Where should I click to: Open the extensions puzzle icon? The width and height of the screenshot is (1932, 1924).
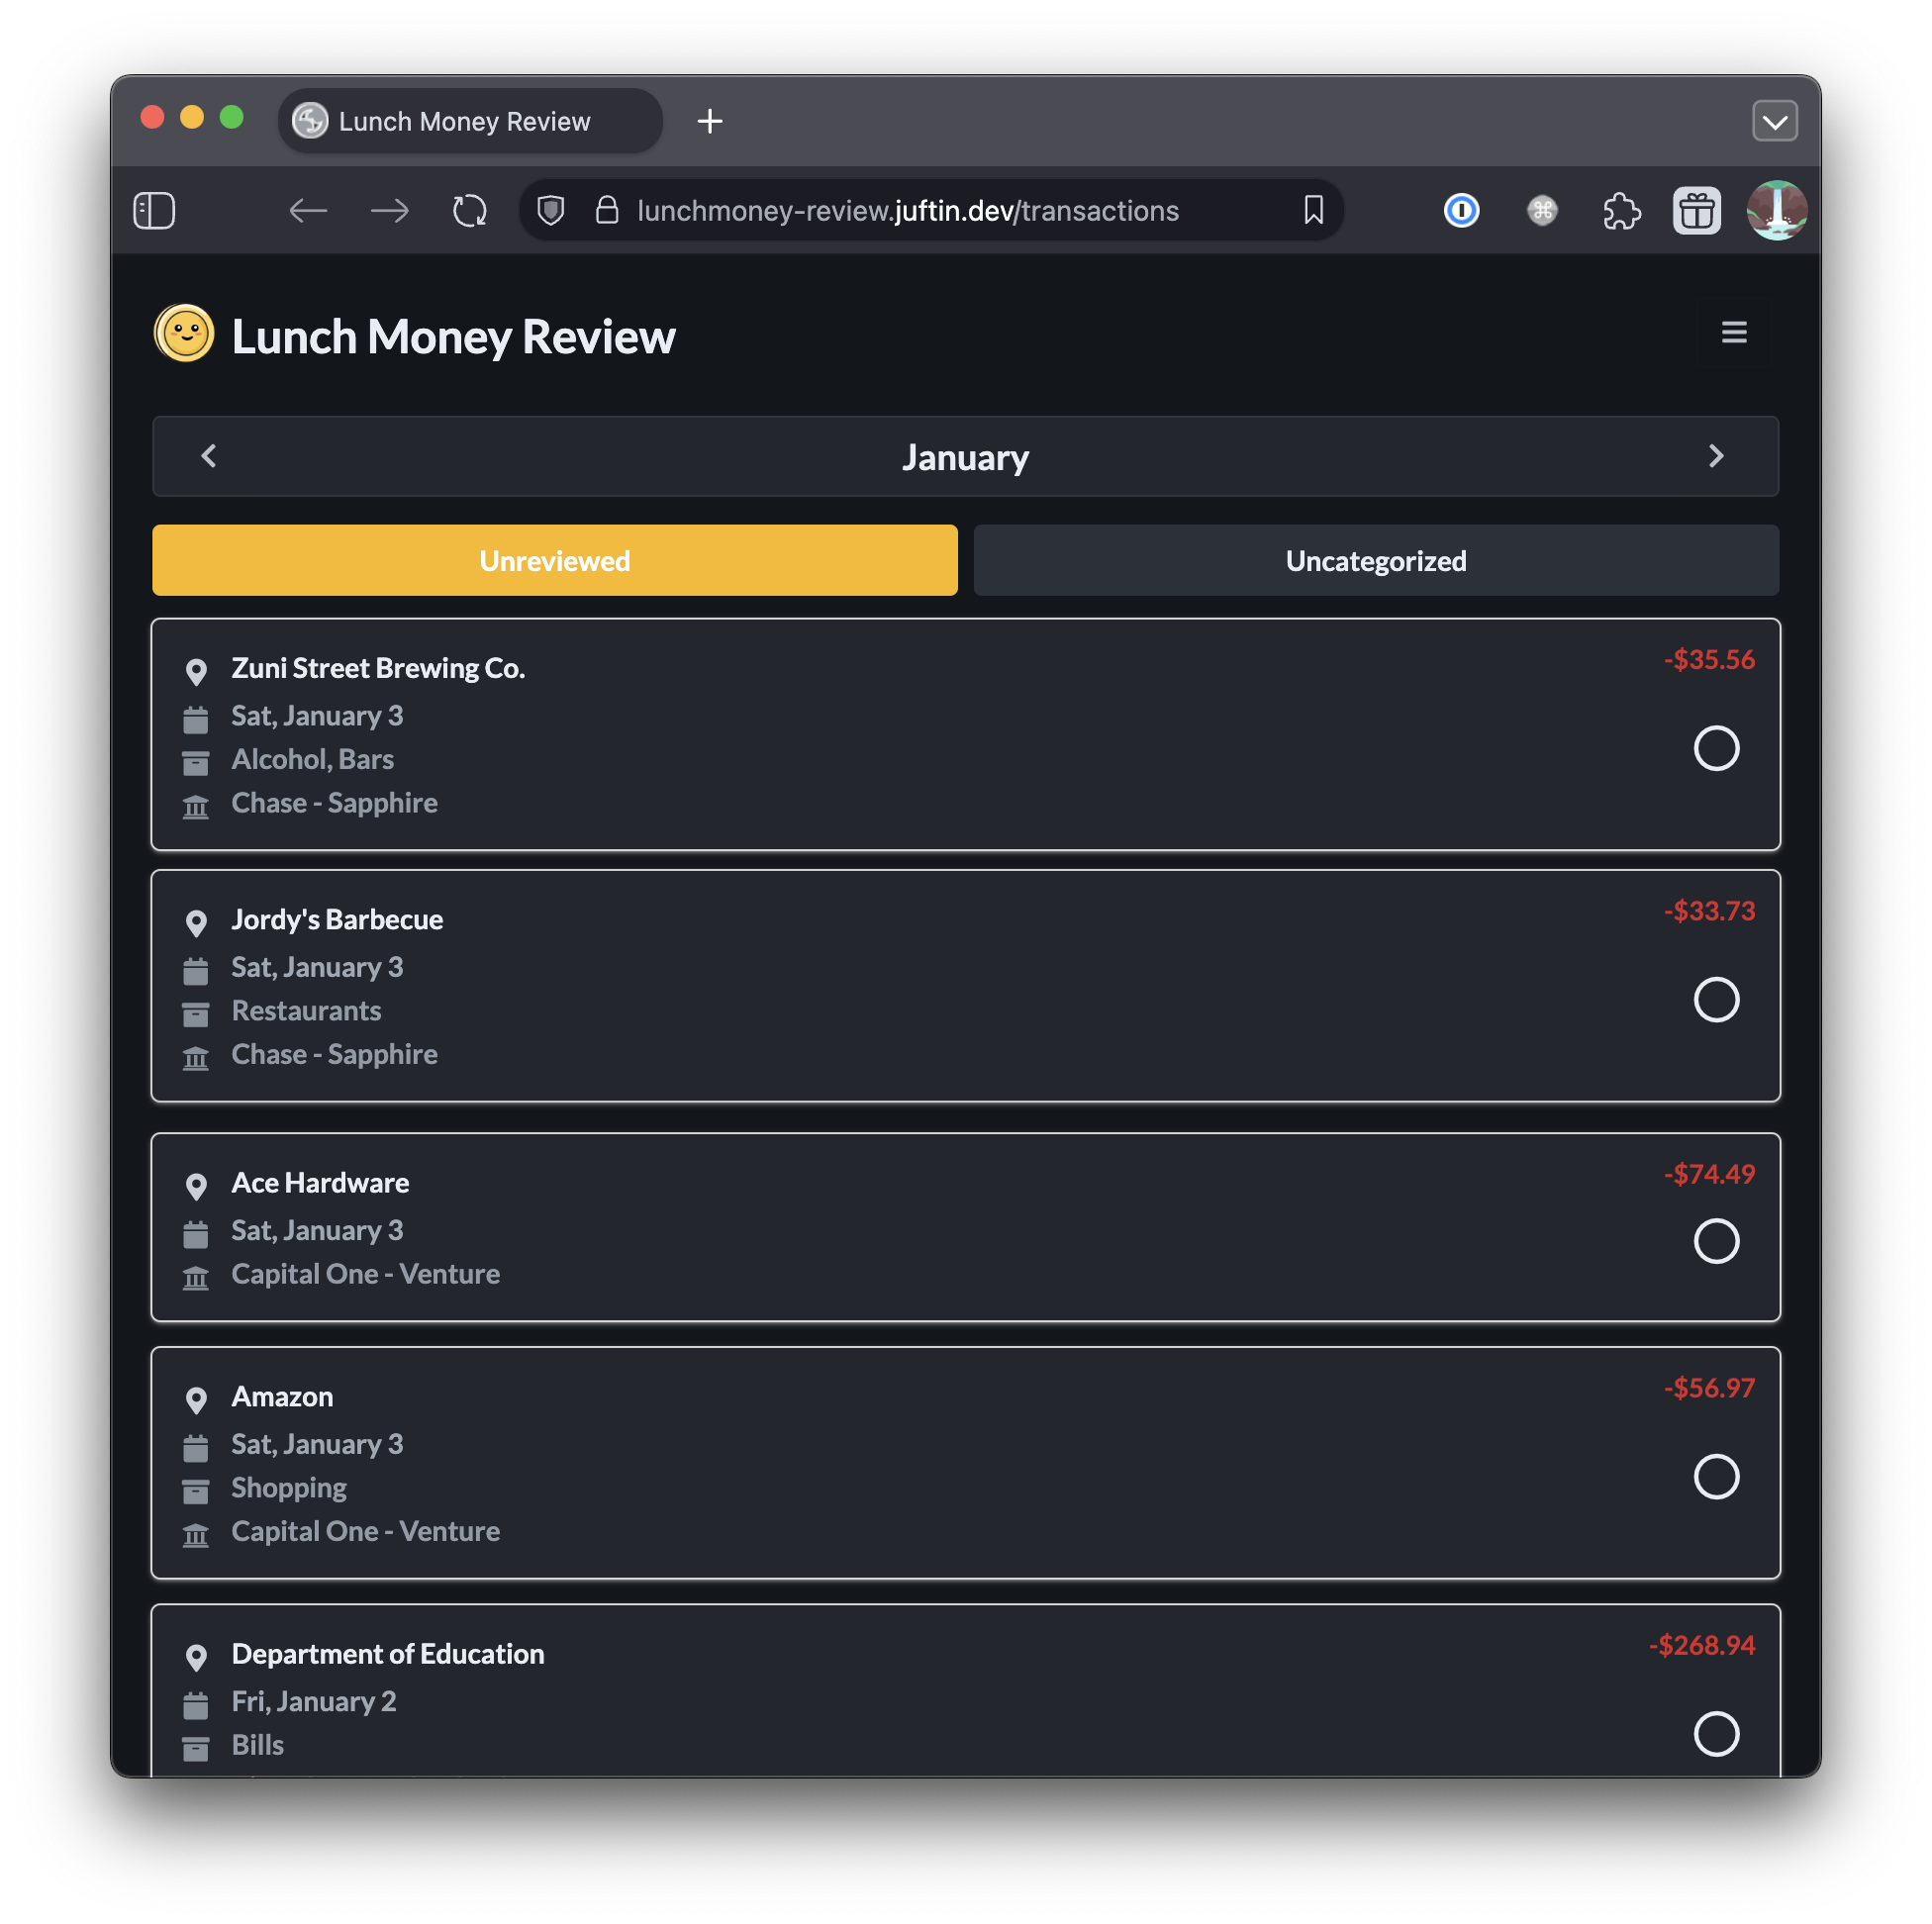[1620, 211]
